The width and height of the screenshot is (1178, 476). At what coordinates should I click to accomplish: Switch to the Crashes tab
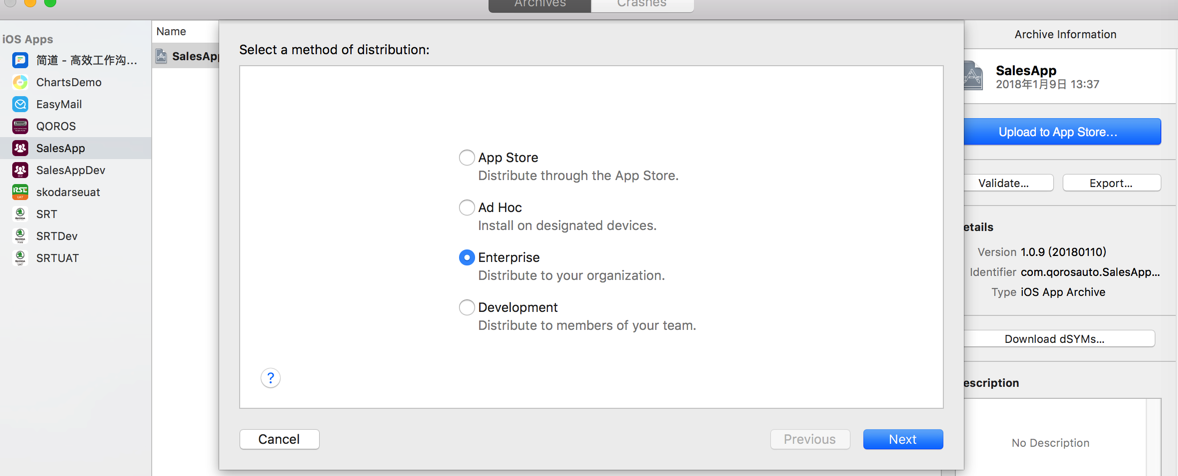[642, 5]
